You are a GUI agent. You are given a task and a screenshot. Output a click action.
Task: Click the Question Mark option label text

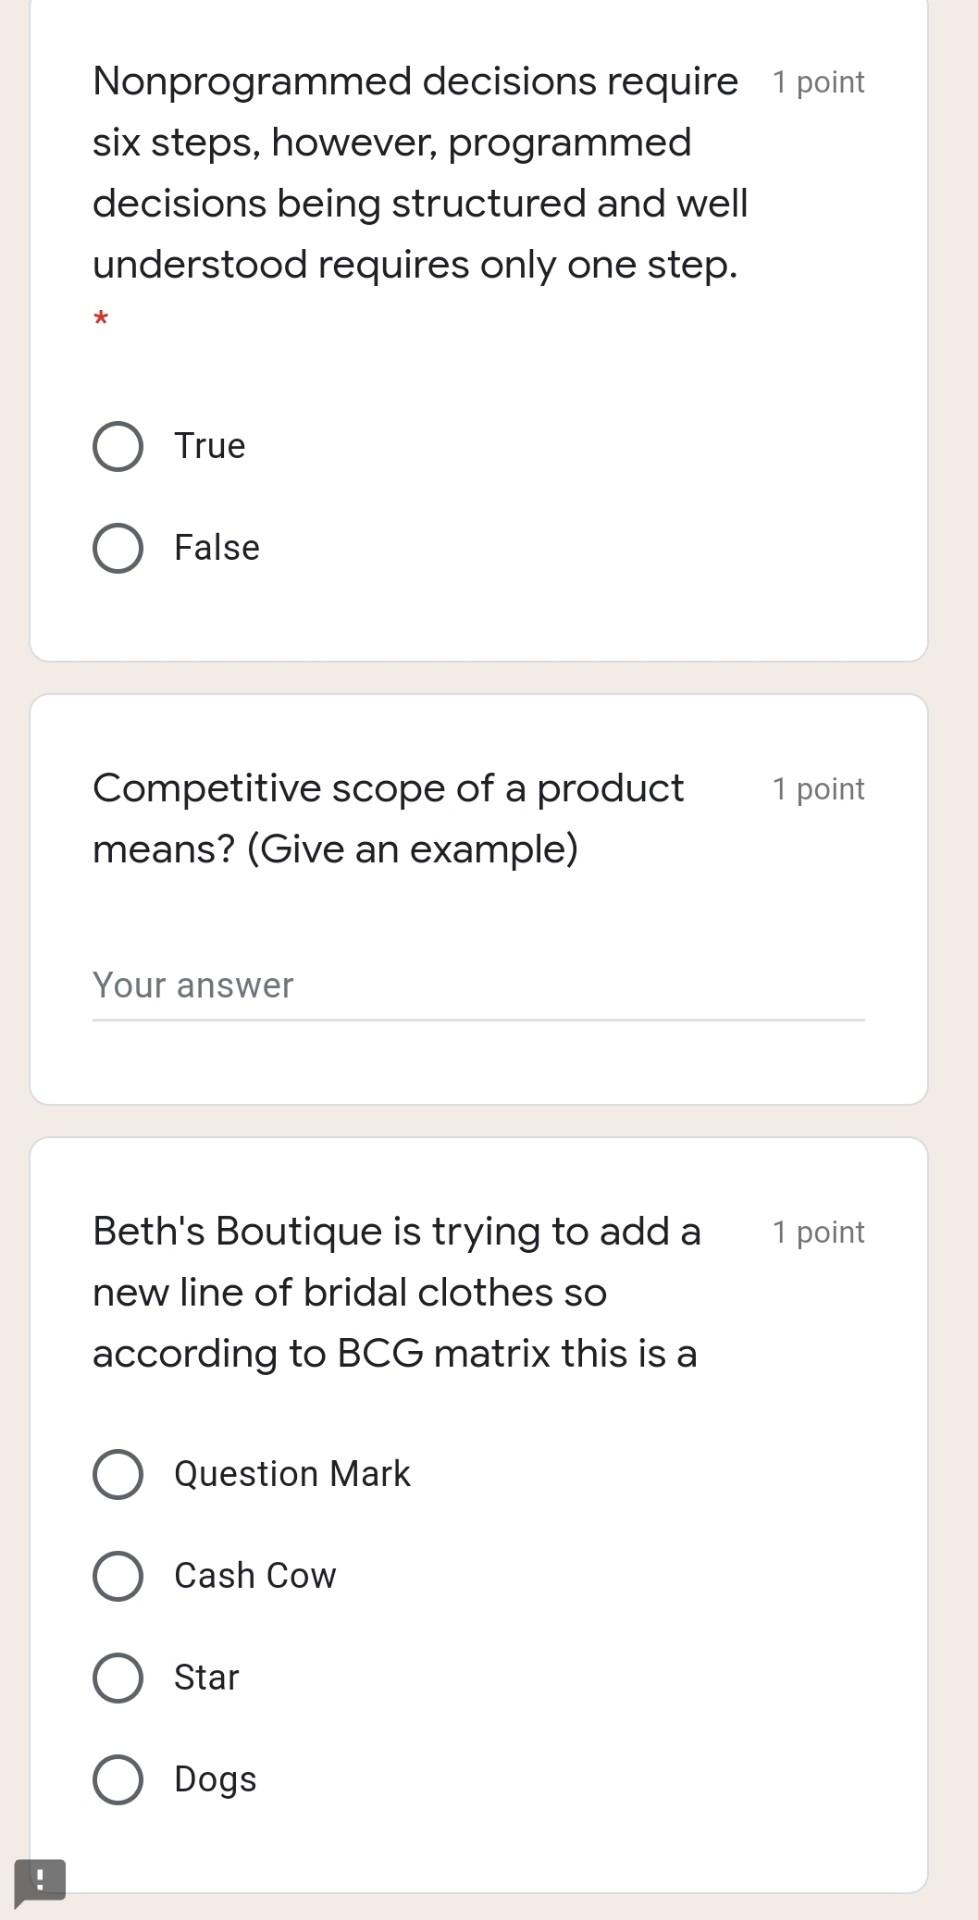[292, 1472]
